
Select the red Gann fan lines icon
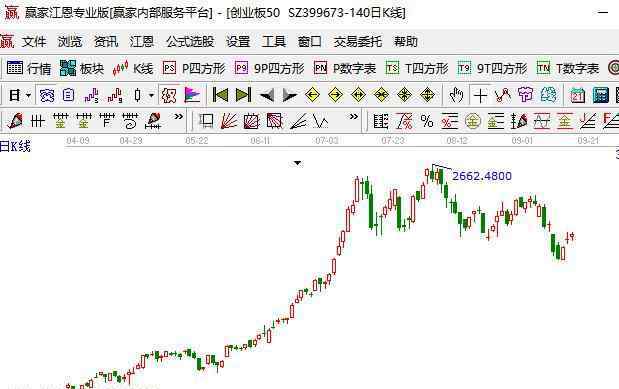click(x=229, y=121)
